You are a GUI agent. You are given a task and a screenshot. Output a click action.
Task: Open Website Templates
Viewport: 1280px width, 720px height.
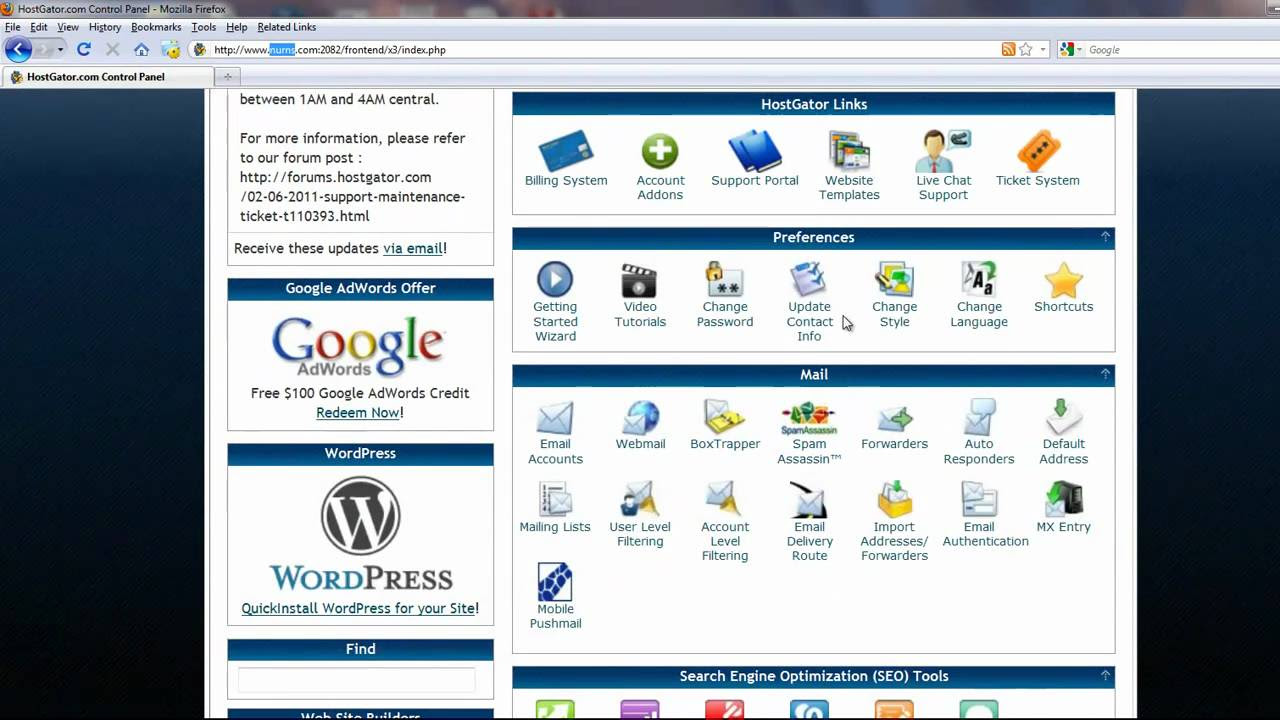[849, 166]
